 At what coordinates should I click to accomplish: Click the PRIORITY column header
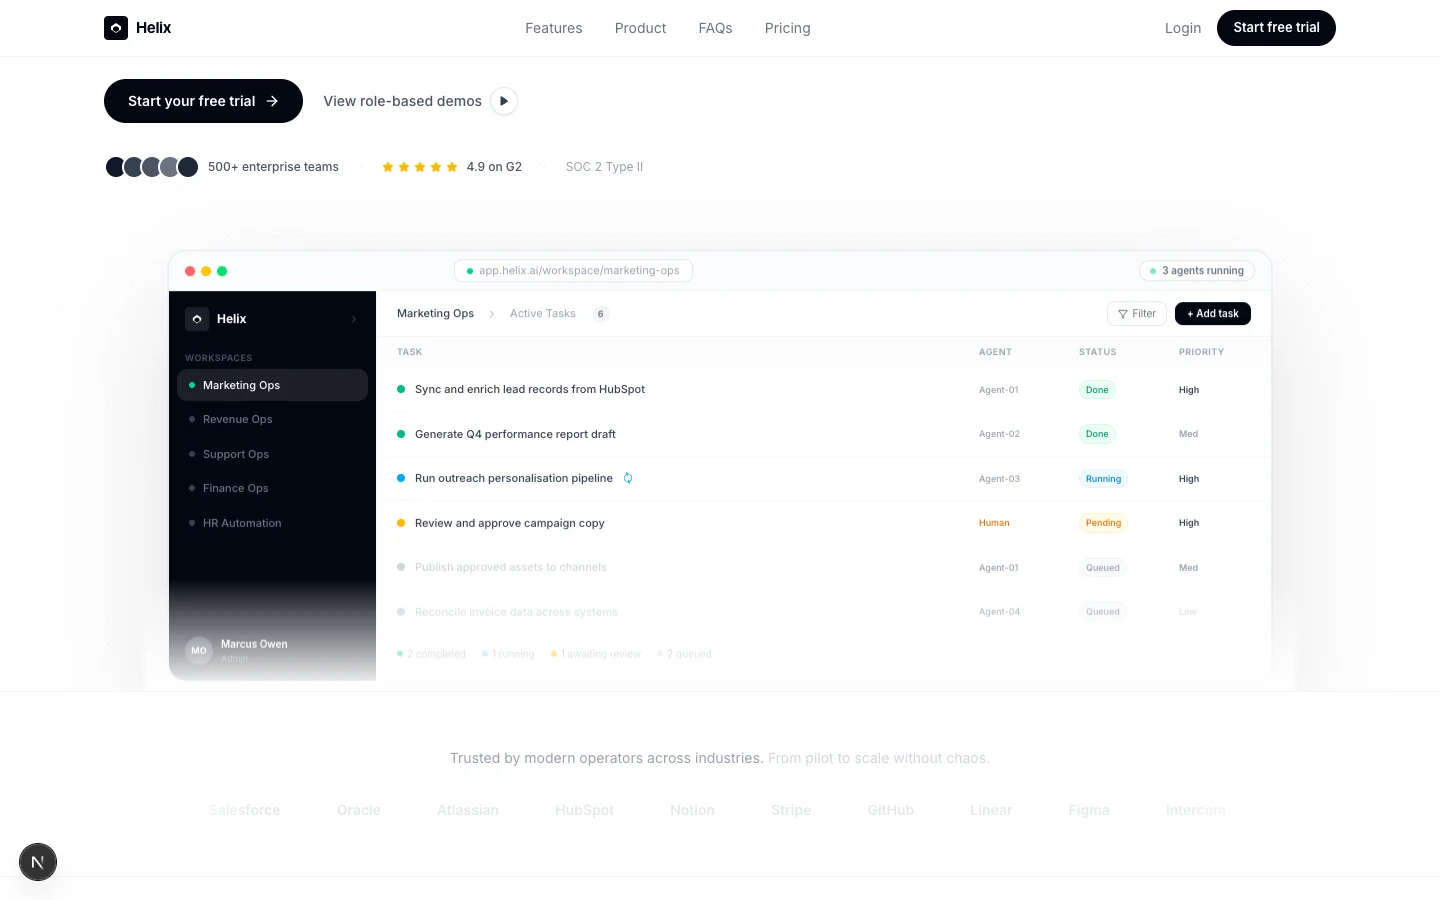[x=1201, y=352]
